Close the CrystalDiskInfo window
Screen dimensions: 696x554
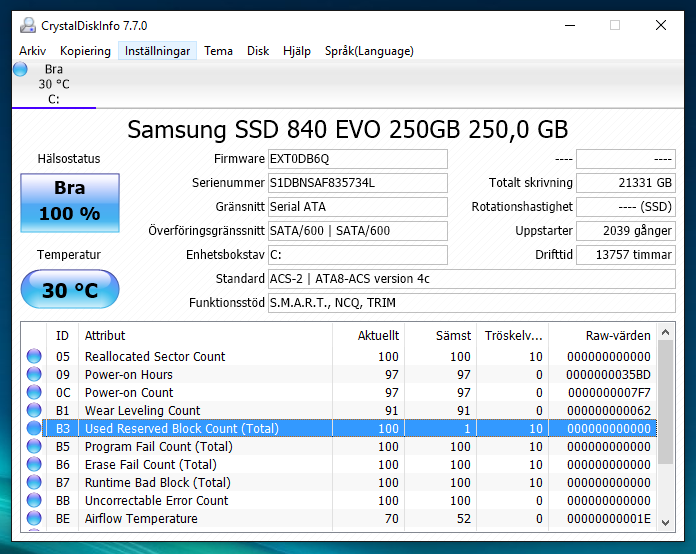click(x=661, y=25)
